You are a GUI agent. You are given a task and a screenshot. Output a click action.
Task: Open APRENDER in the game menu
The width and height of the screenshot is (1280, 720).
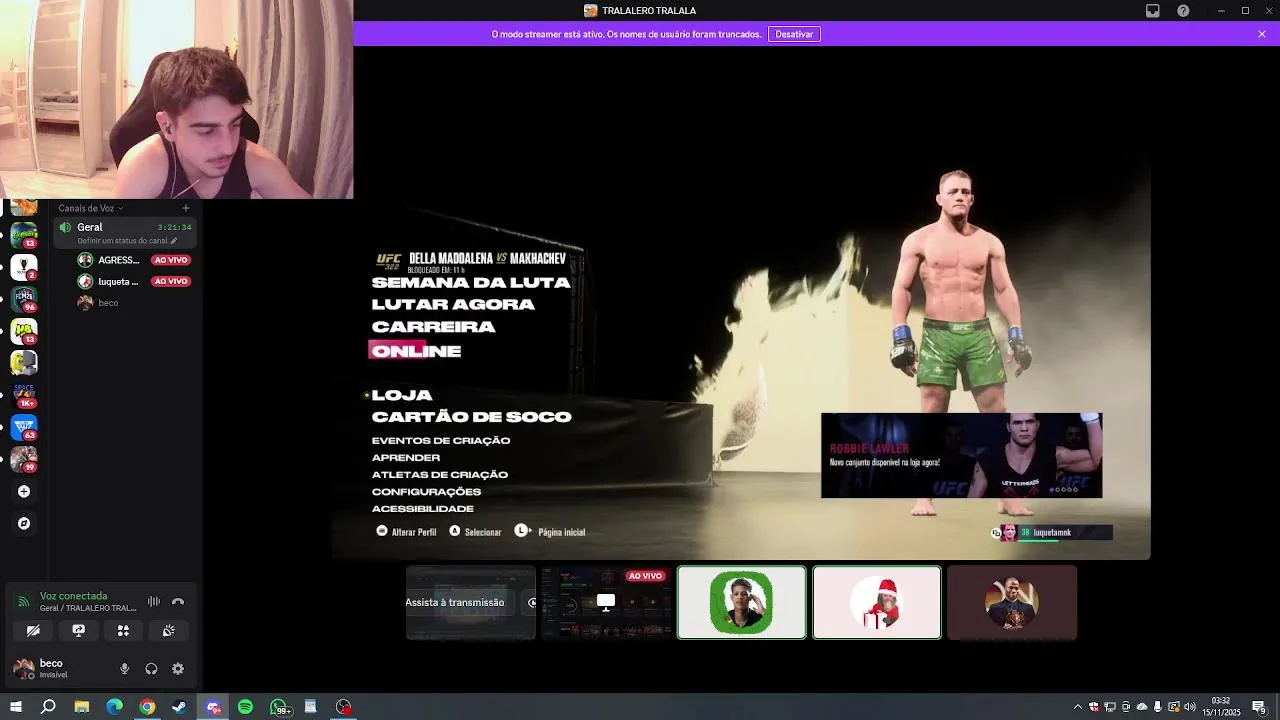coord(406,458)
